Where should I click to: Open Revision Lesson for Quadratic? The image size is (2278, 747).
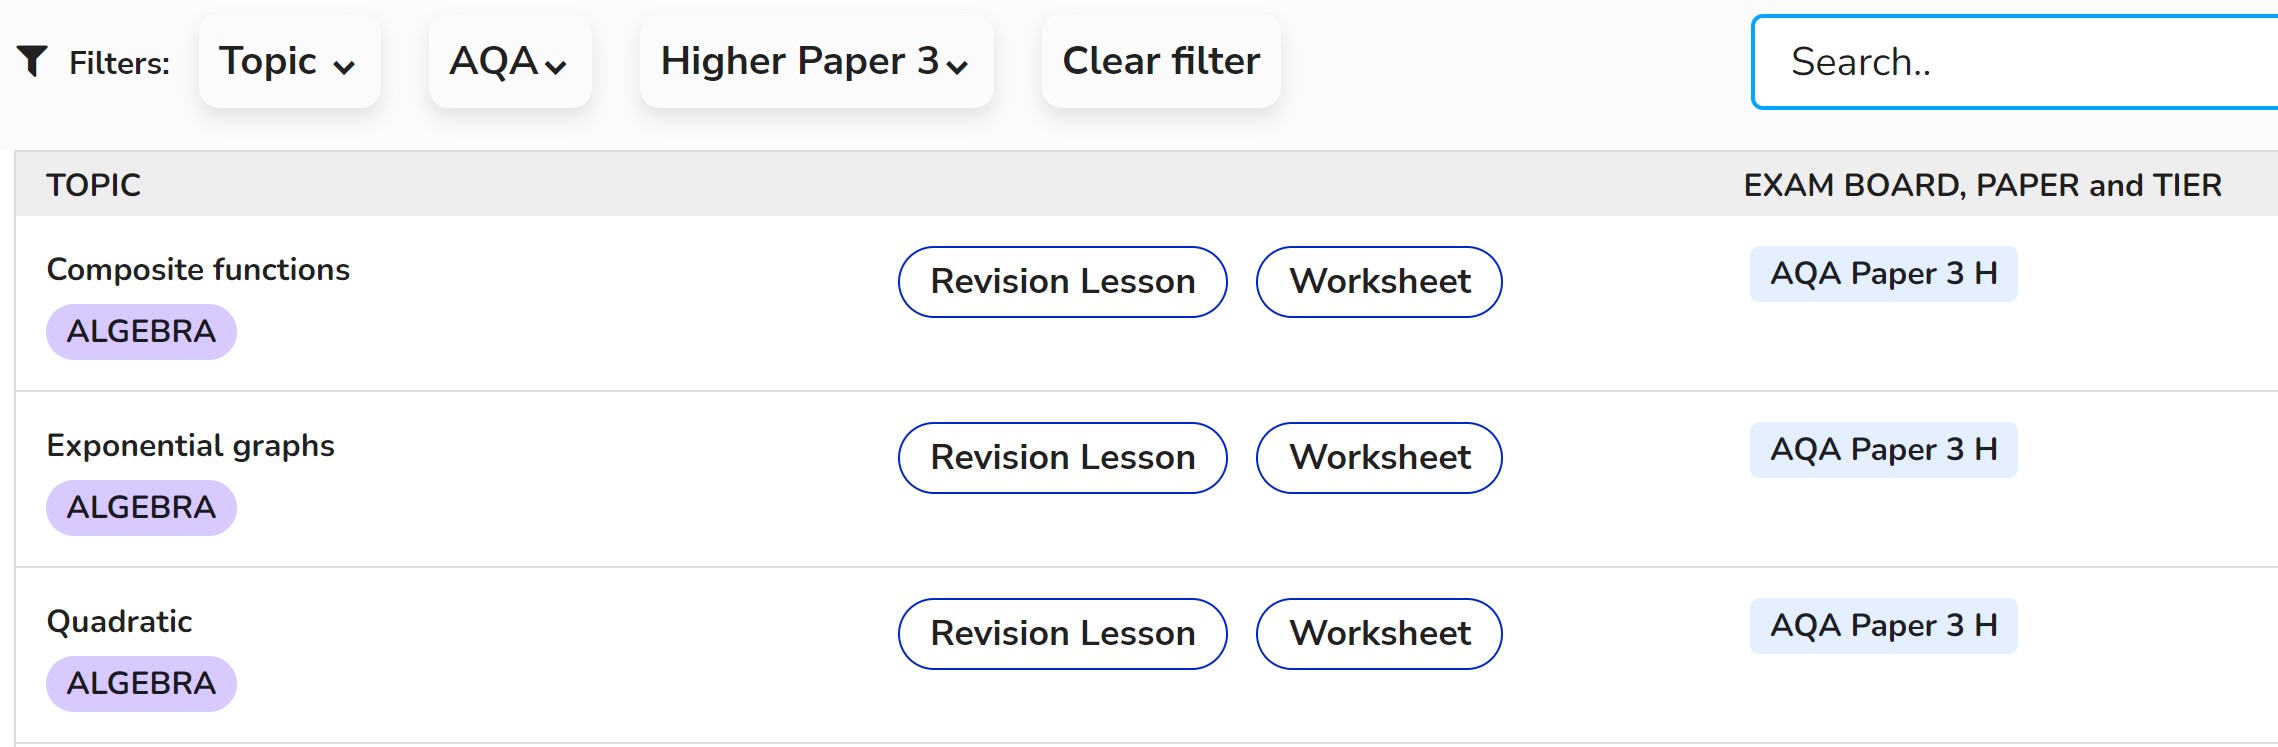(x=1062, y=634)
